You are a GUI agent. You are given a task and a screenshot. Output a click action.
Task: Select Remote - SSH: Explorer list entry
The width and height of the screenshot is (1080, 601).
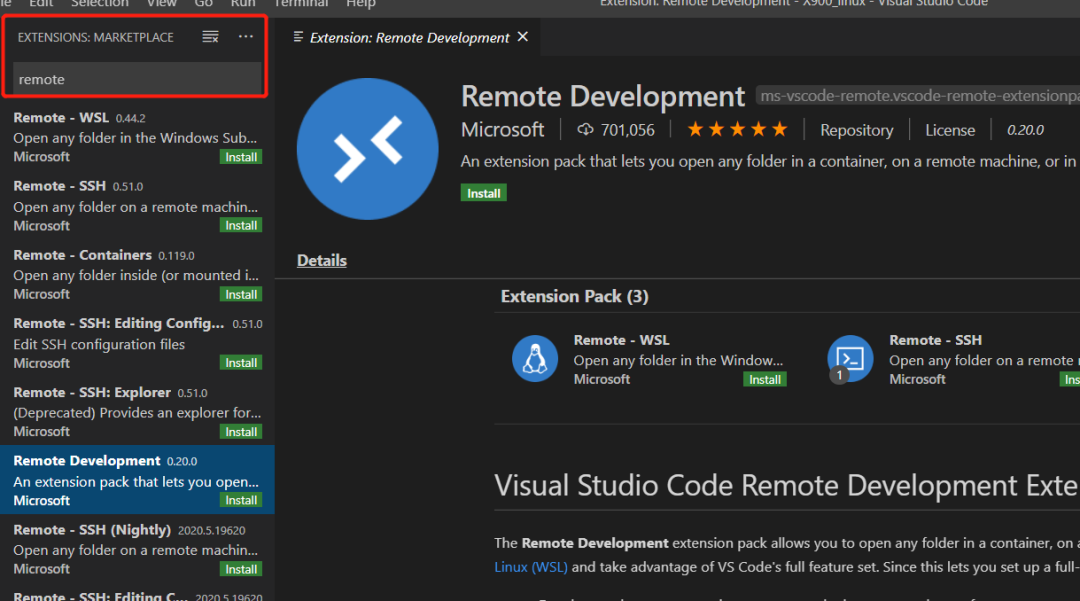[137, 412]
